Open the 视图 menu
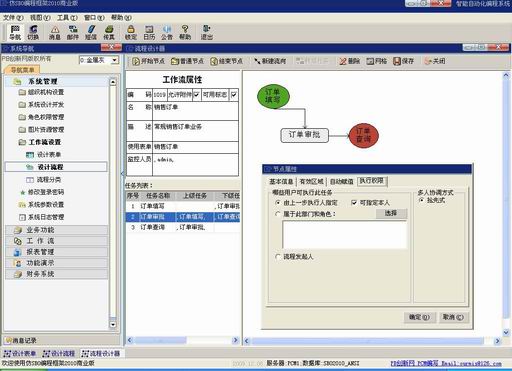Viewport: 512px width, 371px height. click(40, 17)
